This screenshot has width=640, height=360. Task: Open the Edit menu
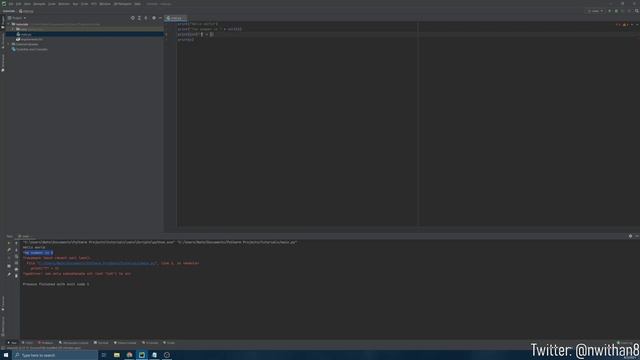click(x=18, y=4)
